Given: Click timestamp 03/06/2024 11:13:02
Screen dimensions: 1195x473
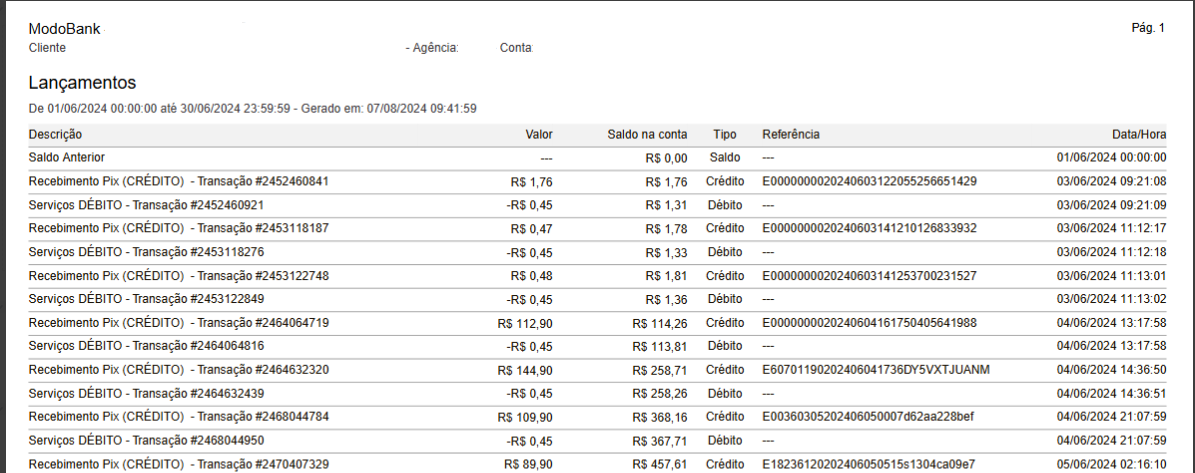Looking at the screenshot, I should coord(1111,299).
